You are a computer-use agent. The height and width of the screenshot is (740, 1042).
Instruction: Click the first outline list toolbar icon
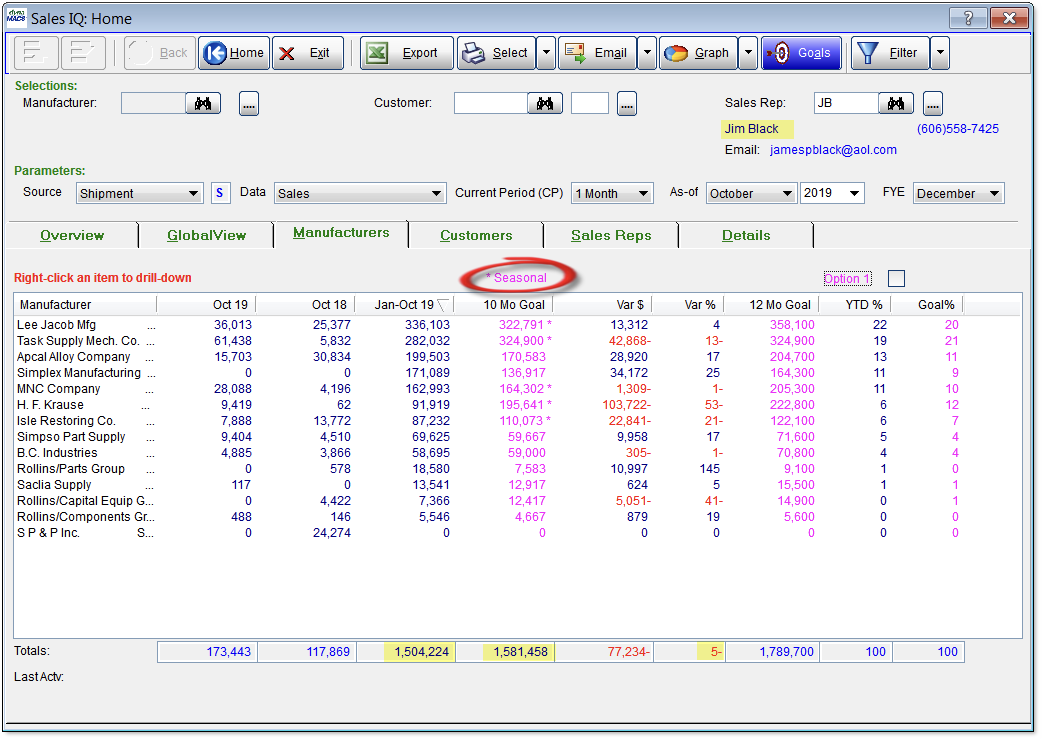point(36,52)
